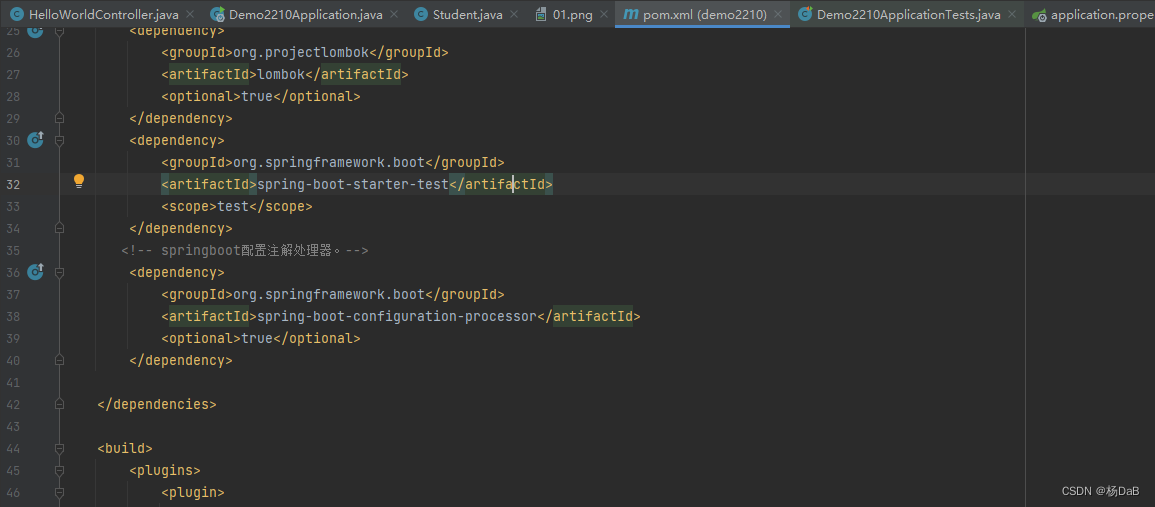Open the 01.png tab
1155x507 pixels.
pyautogui.click(x=572, y=15)
